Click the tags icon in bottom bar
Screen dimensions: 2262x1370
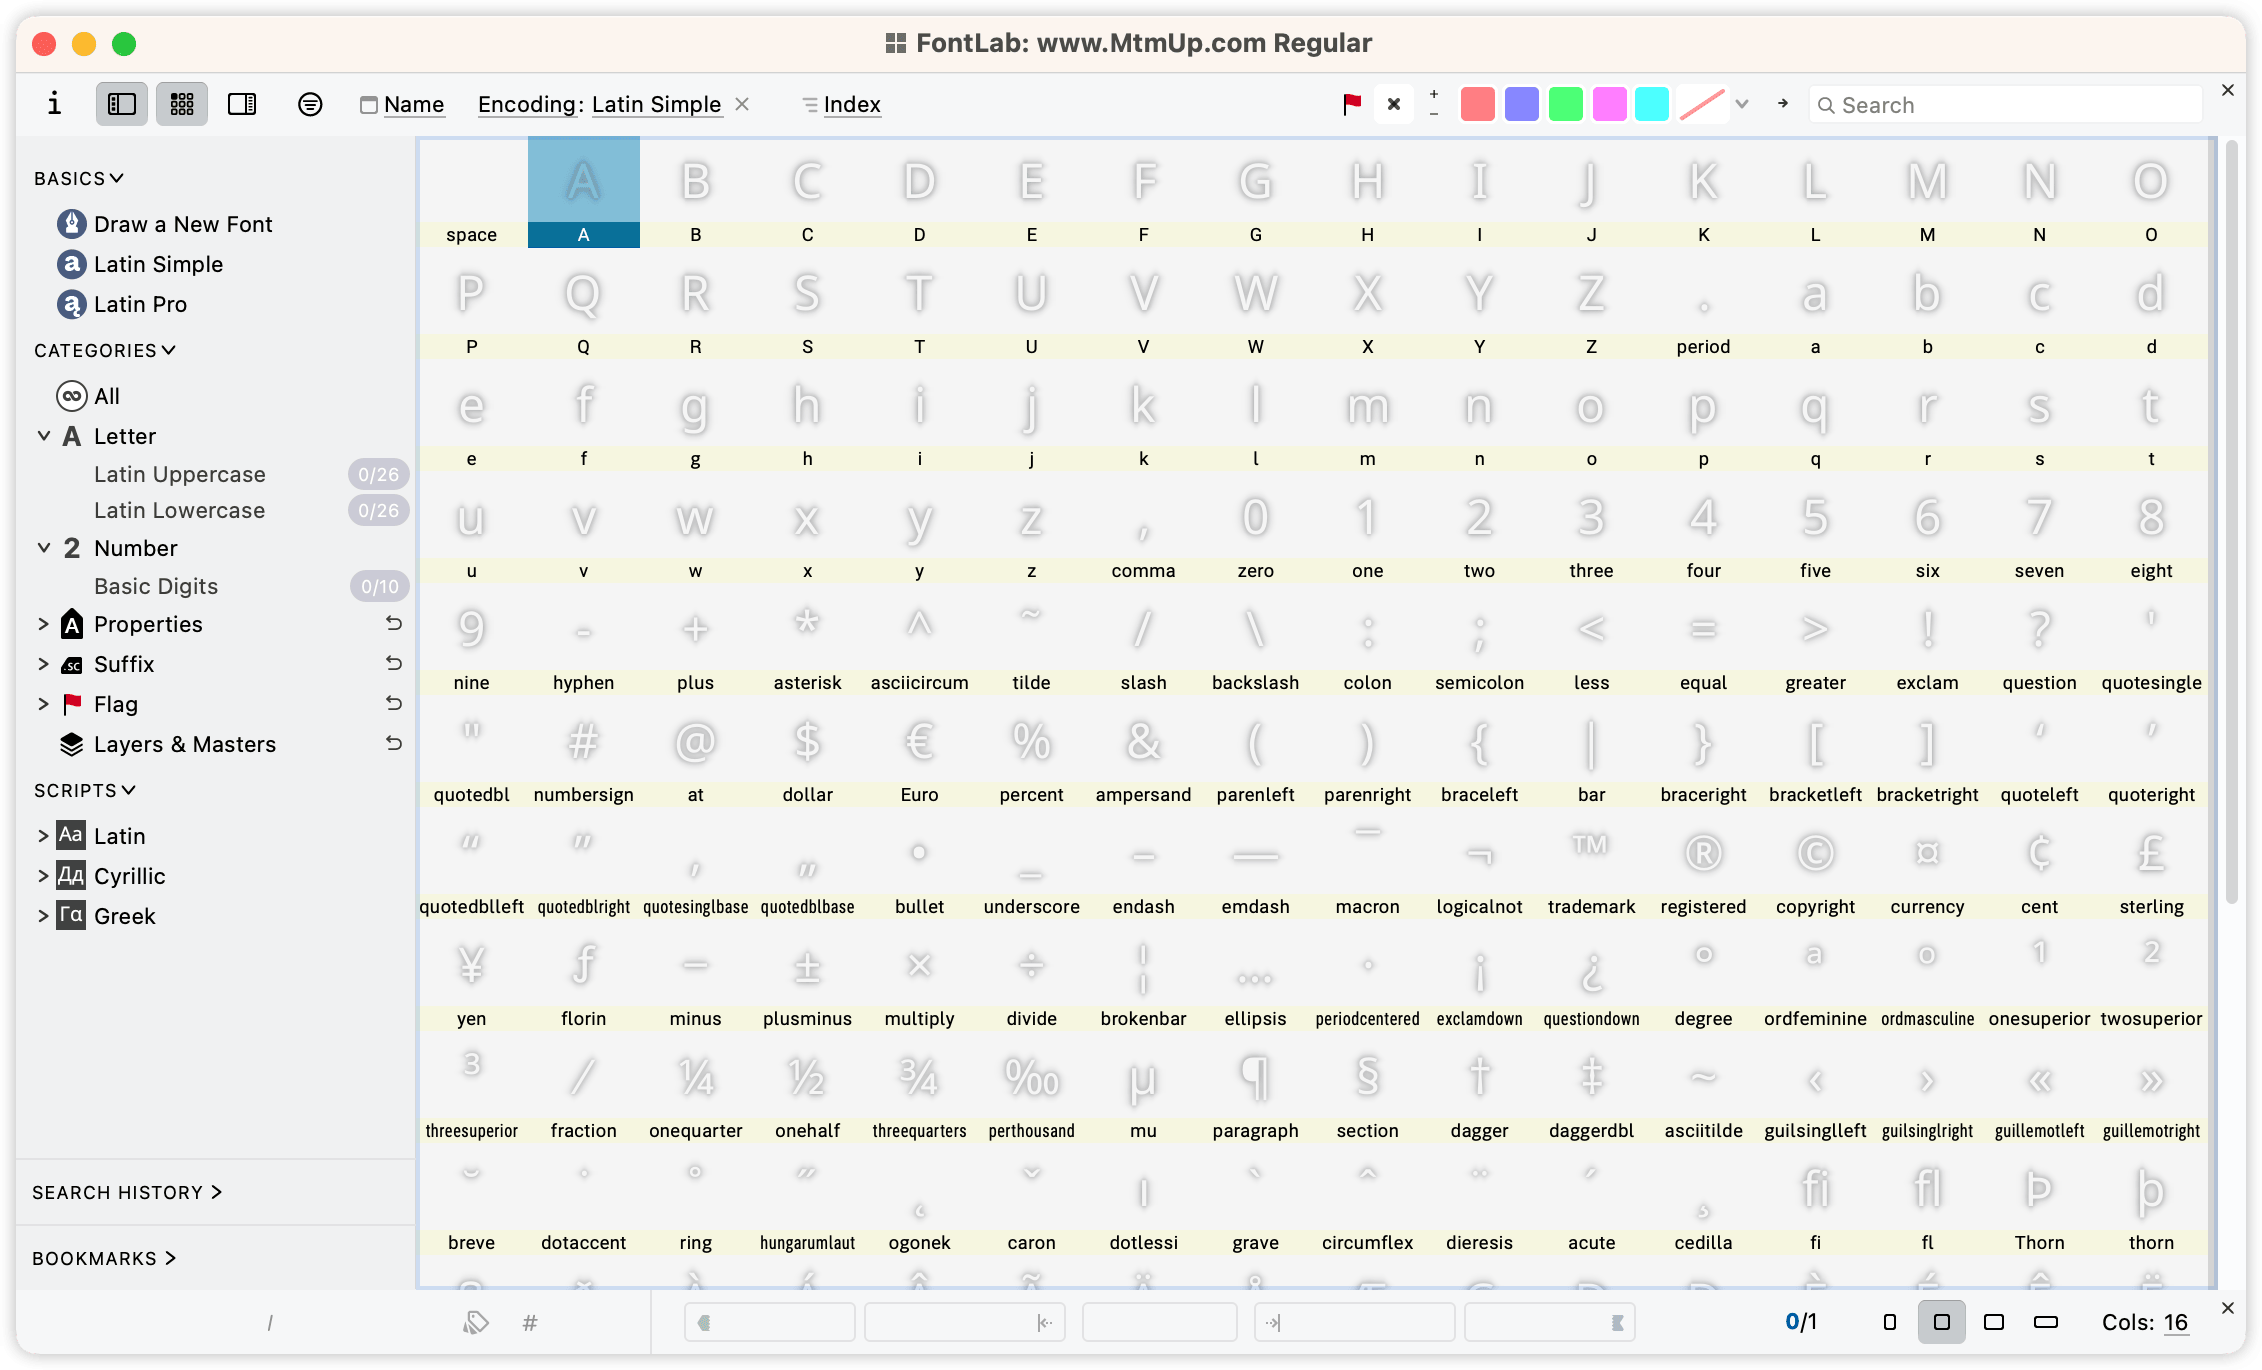pyautogui.click(x=476, y=1323)
